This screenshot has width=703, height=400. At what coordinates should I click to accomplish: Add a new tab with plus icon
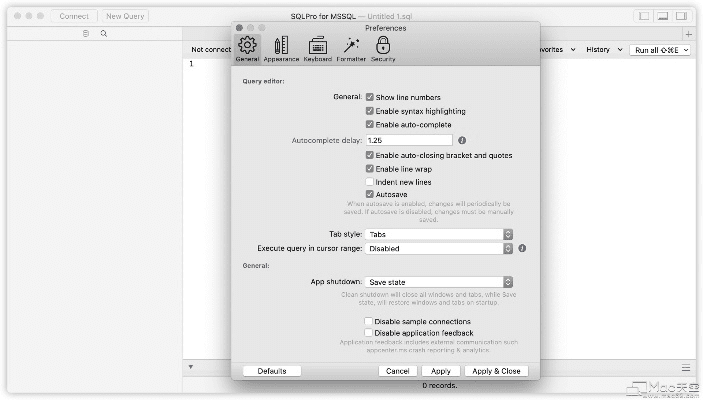(689, 34)
